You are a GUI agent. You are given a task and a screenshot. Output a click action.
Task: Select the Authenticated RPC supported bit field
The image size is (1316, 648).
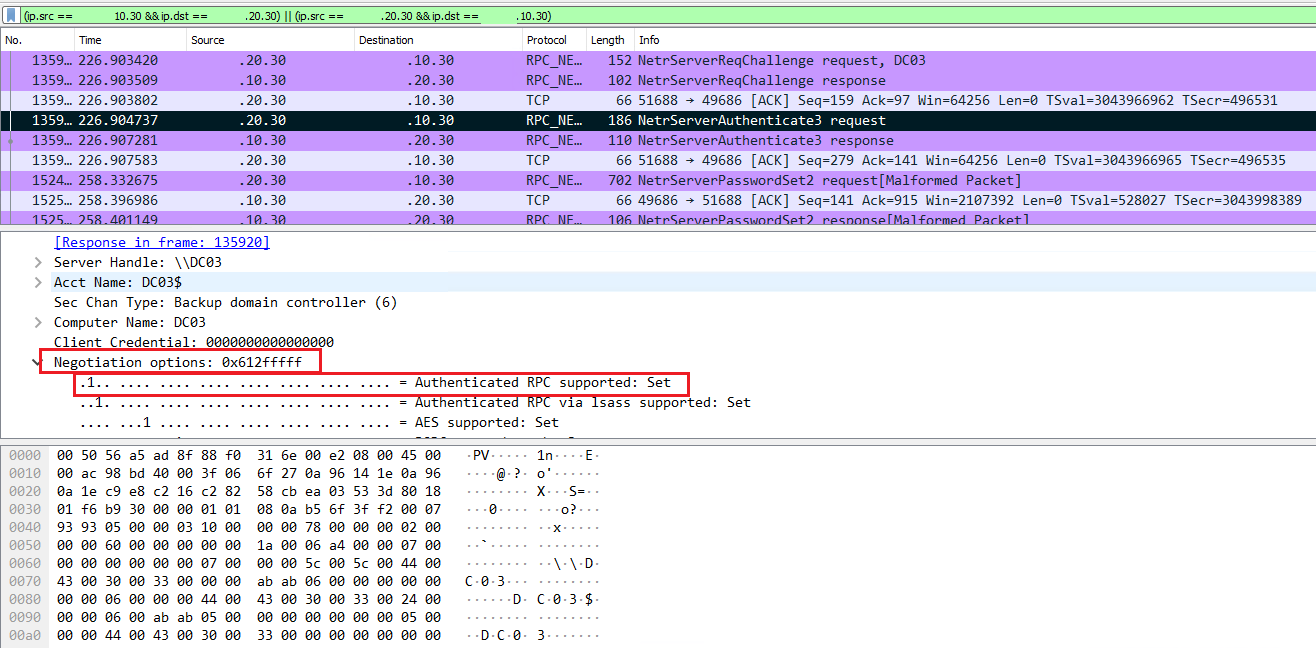[380, 382]
